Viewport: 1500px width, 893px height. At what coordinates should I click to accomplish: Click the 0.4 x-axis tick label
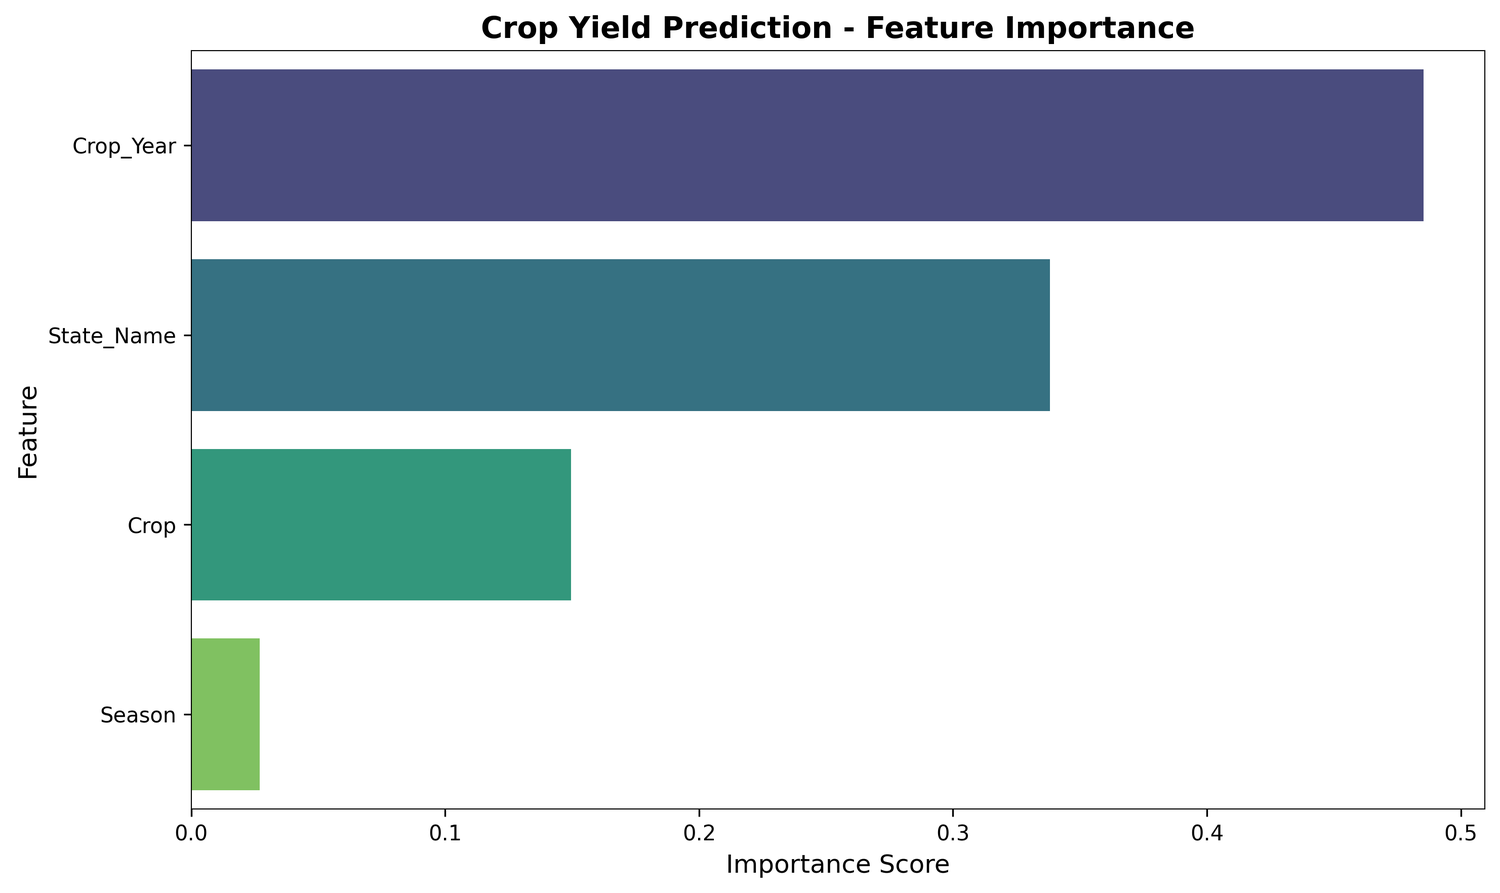(1207, 832)
